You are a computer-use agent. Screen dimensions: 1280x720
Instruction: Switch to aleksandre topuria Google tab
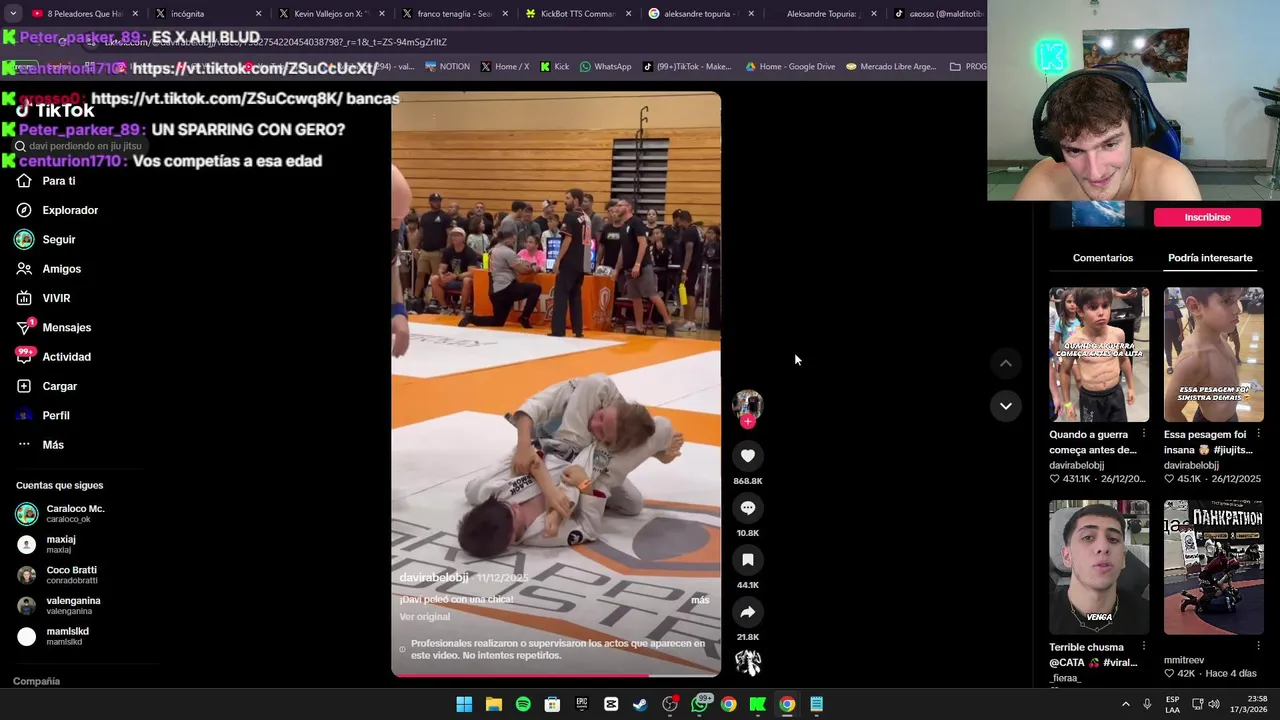click(700, 14)
